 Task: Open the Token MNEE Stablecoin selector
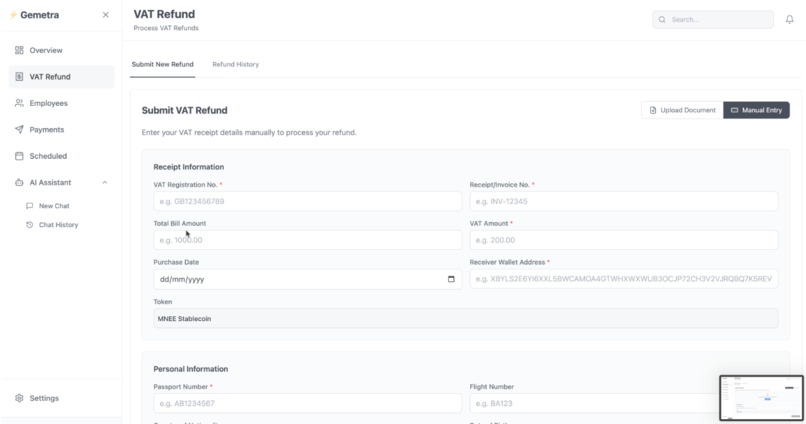[466, 319]
